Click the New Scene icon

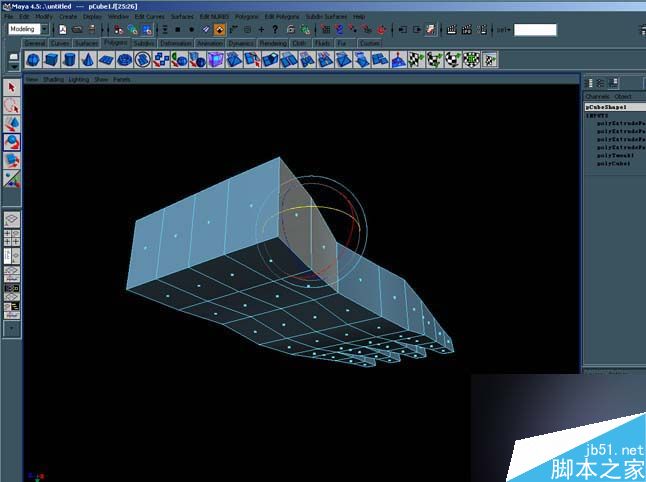pos(63,30)
